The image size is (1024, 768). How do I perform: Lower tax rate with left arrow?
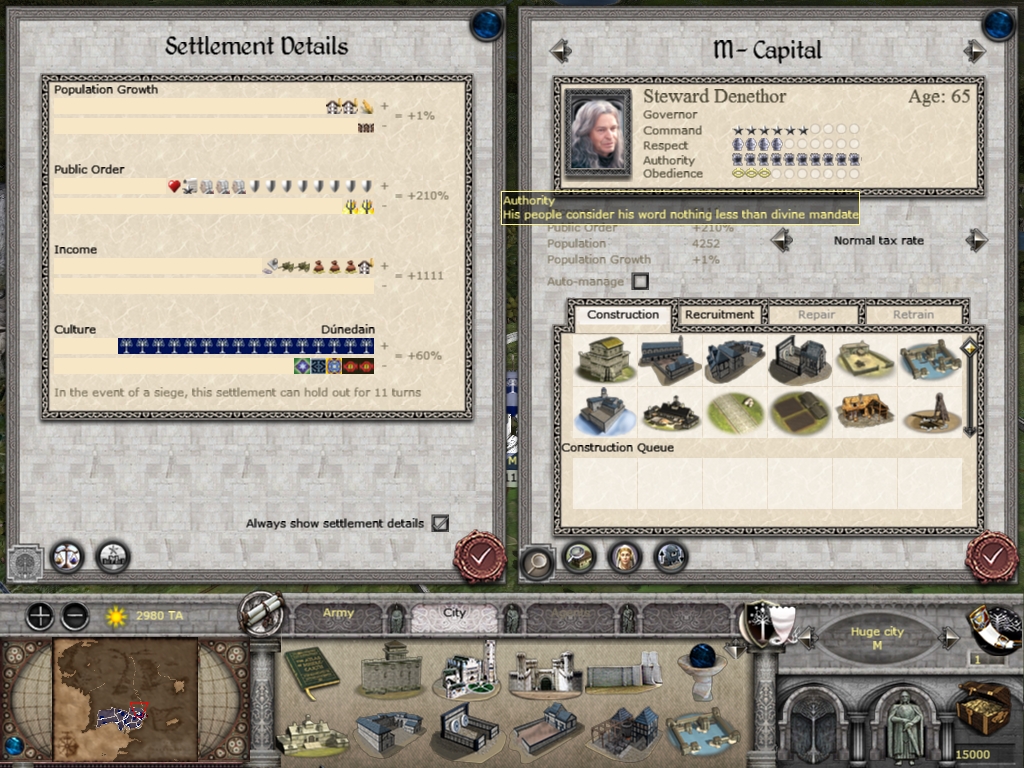coord(782,240)
